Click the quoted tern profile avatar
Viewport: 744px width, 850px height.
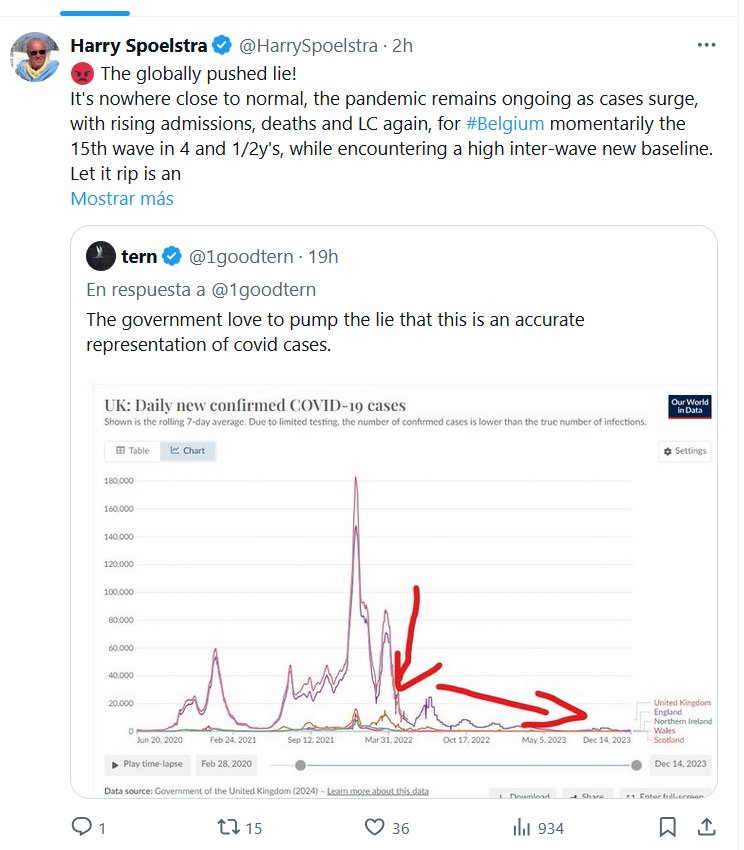point(100,256)
